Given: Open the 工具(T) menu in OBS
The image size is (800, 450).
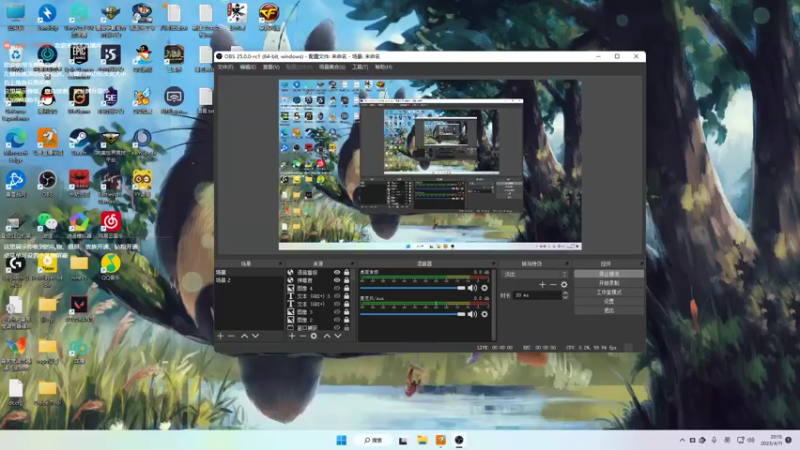Looking at the screenshot, I should click(360, 67).
